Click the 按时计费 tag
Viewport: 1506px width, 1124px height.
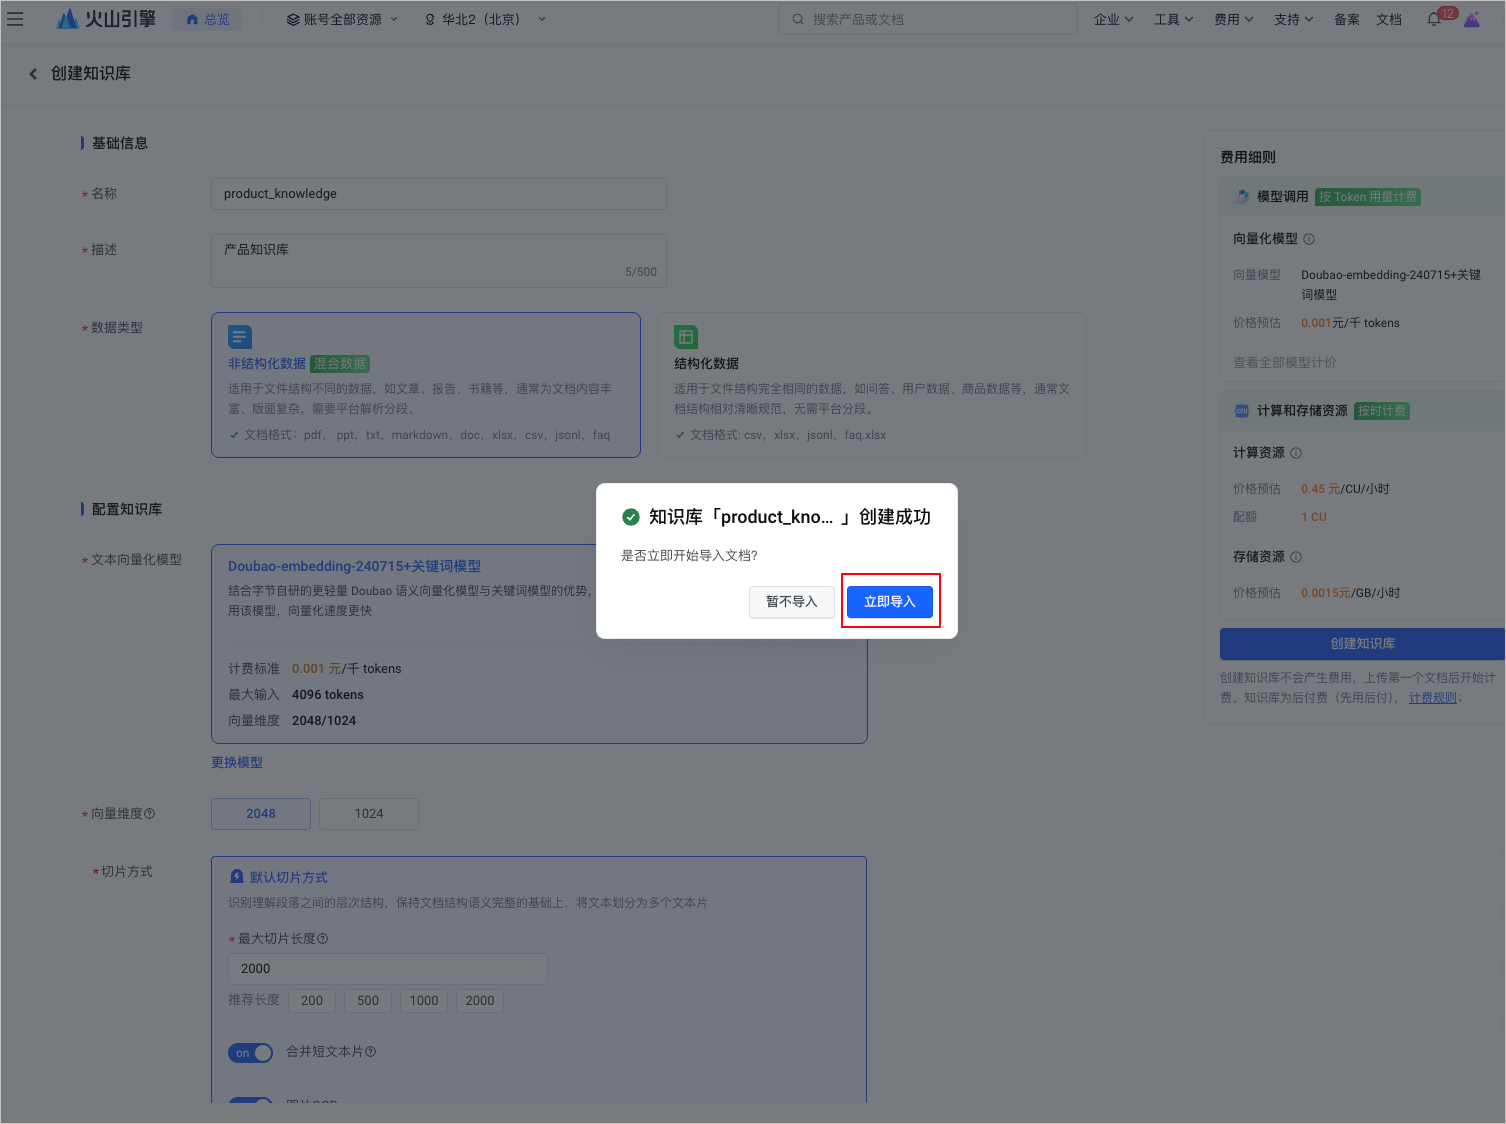(x=1382, y=411)
